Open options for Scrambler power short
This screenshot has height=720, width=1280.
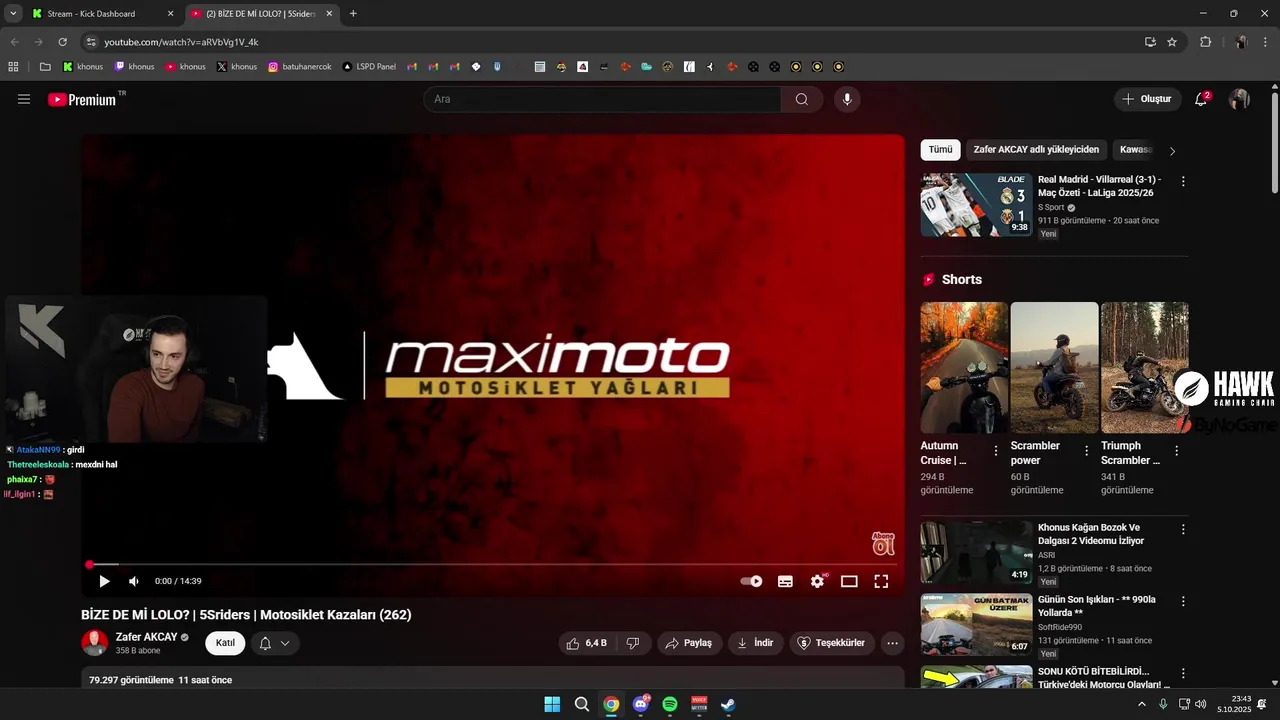point(1086,451)
